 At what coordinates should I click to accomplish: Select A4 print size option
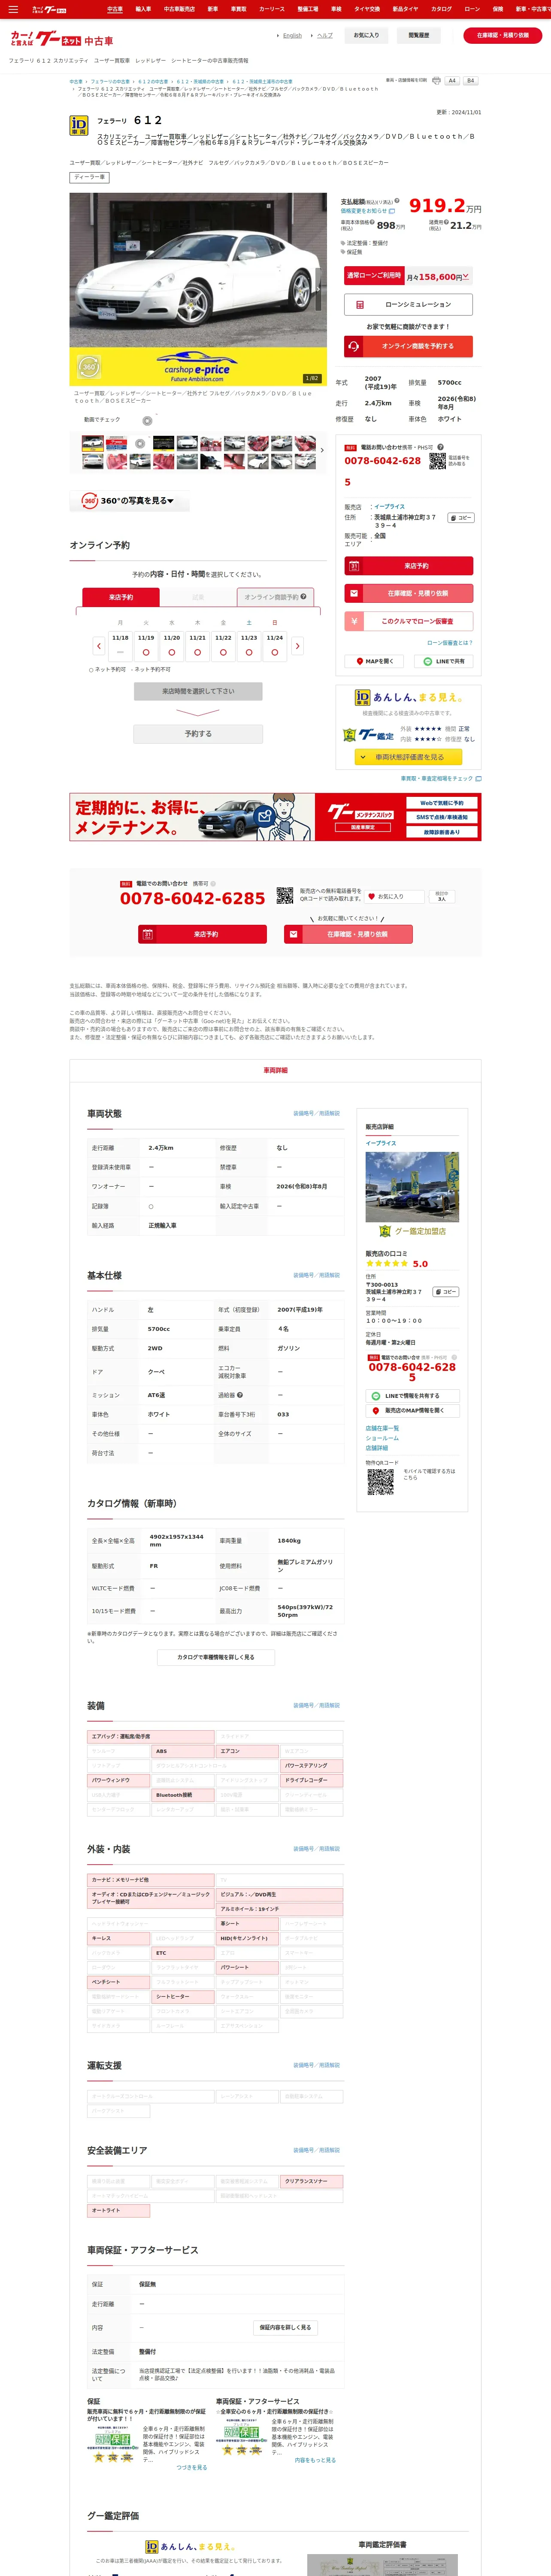[x=452, y=81]
